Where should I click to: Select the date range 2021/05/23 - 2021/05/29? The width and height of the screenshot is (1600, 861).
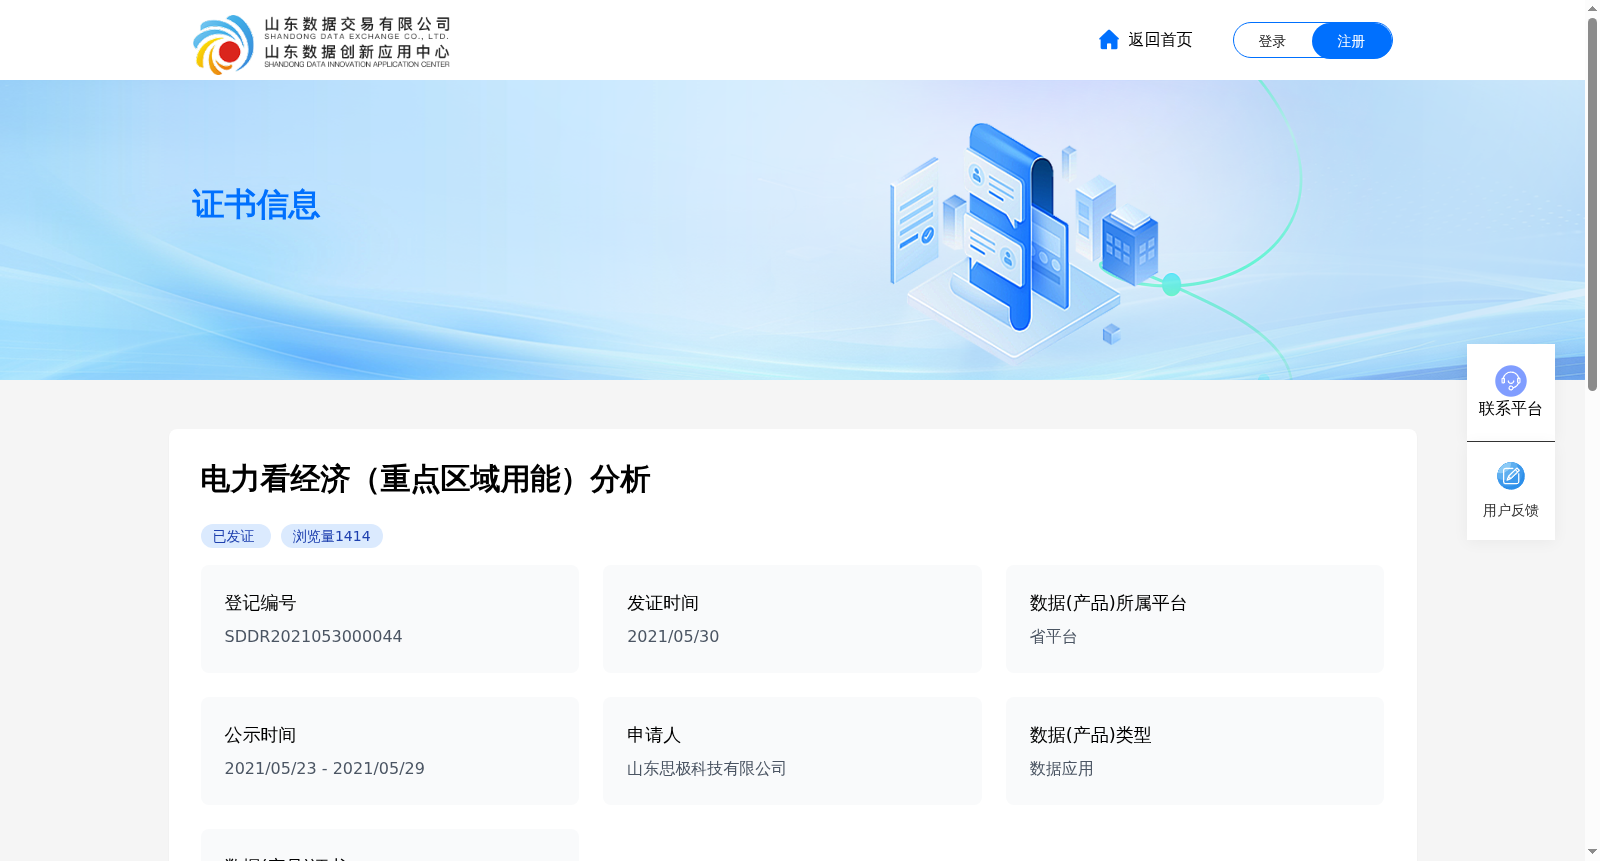pyautogui.click(x=324, y=769)
